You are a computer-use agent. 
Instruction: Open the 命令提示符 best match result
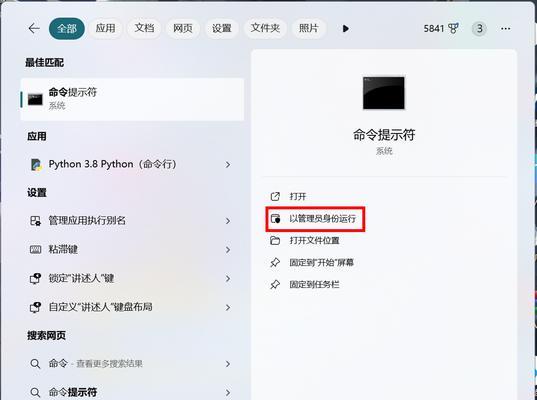point(133,99)
